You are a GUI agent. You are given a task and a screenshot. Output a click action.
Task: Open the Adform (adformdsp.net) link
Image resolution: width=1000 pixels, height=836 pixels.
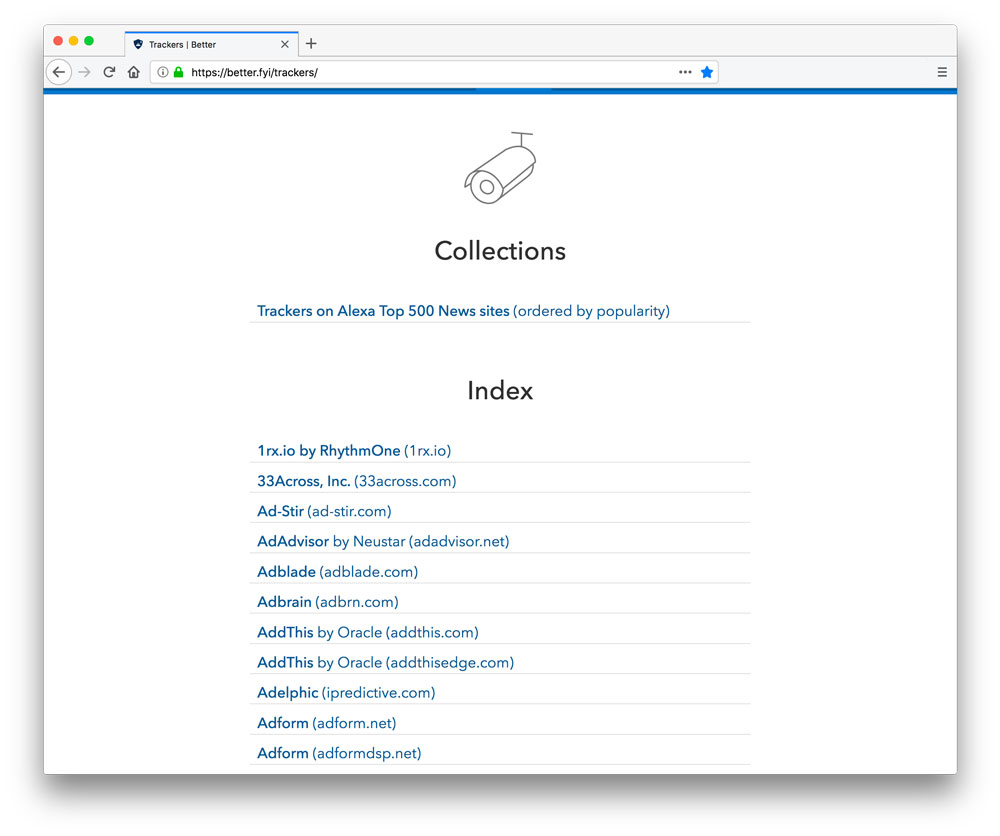click(339, 753)
